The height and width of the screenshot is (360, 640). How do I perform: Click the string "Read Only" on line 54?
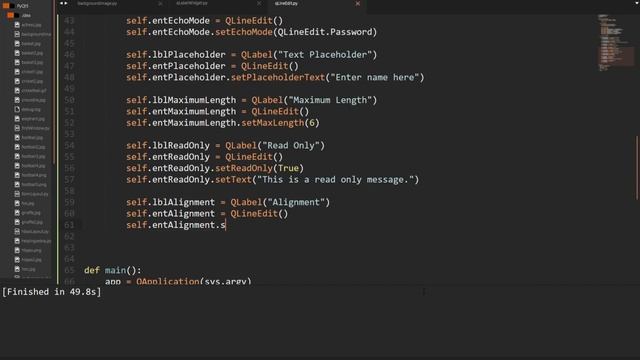[291, 146]
